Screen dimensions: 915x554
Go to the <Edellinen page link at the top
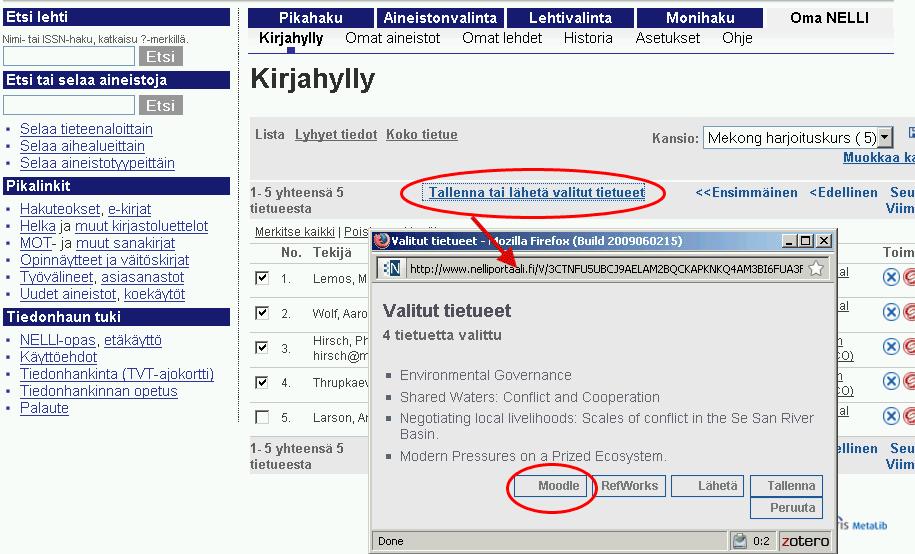pos(843,192)
